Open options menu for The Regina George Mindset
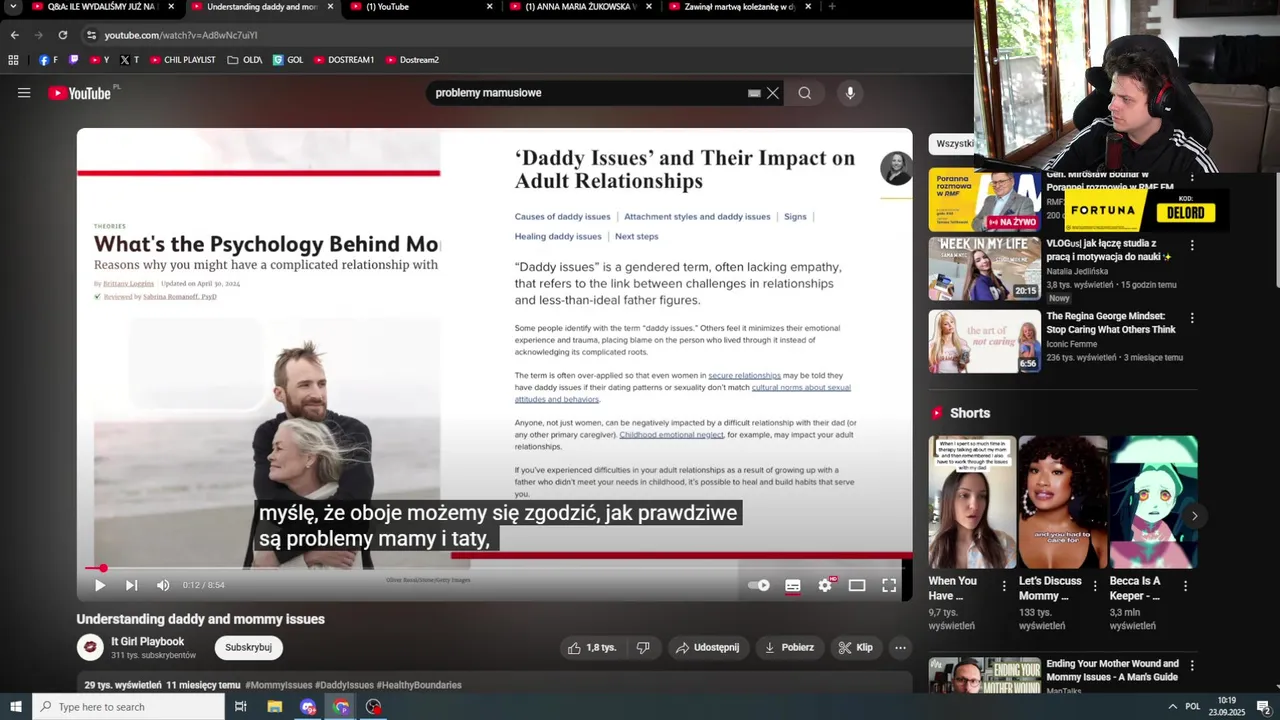Screen dimensions: 1280x720 [x=1191, y=318]
